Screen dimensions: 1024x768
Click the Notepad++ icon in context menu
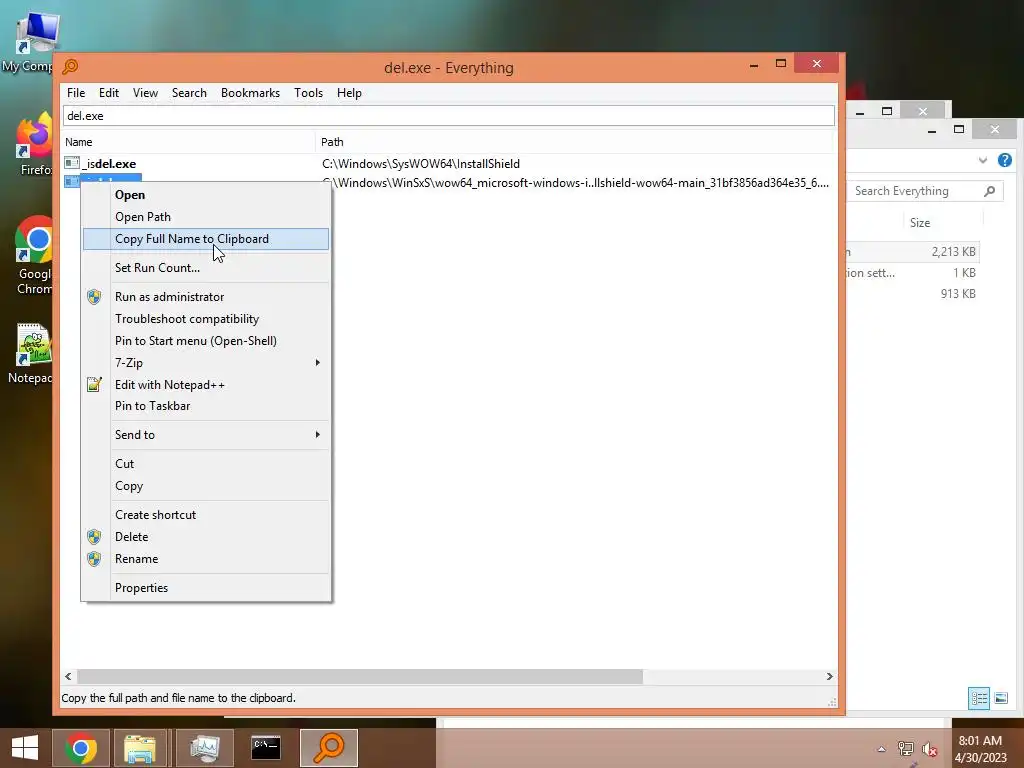click(94, 385)
